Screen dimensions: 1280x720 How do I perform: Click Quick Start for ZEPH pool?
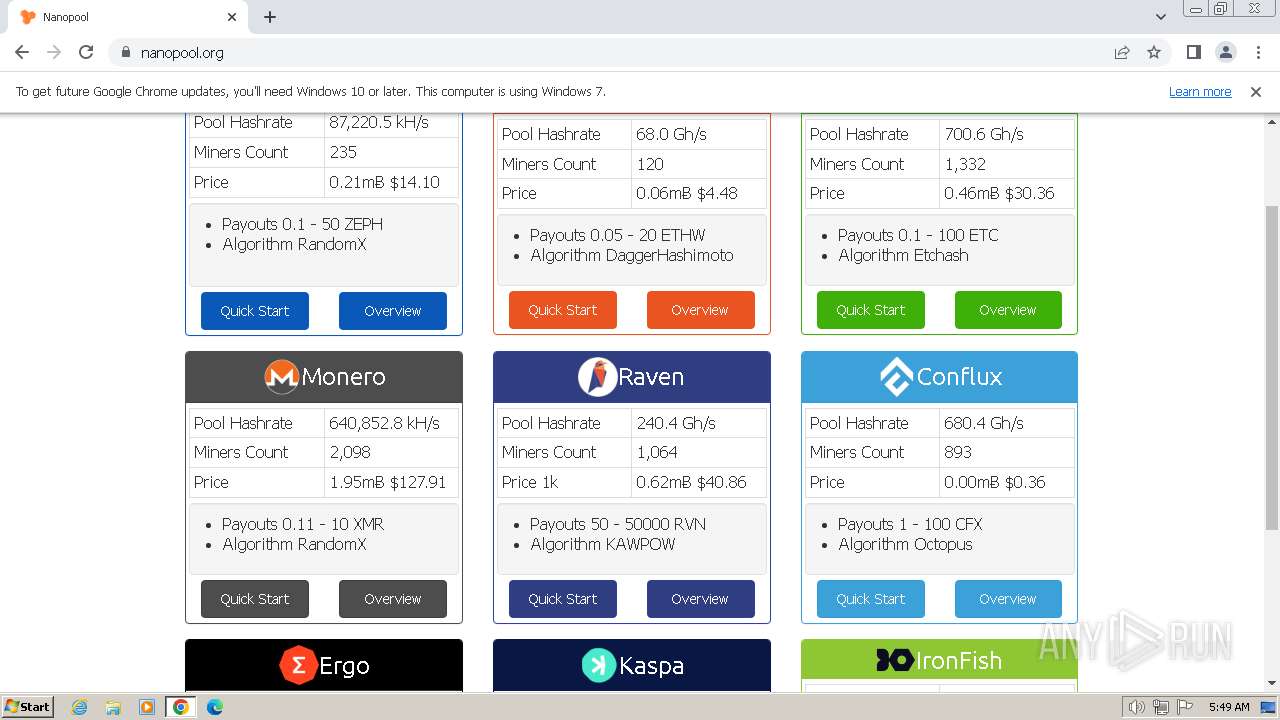pos(255,311)
